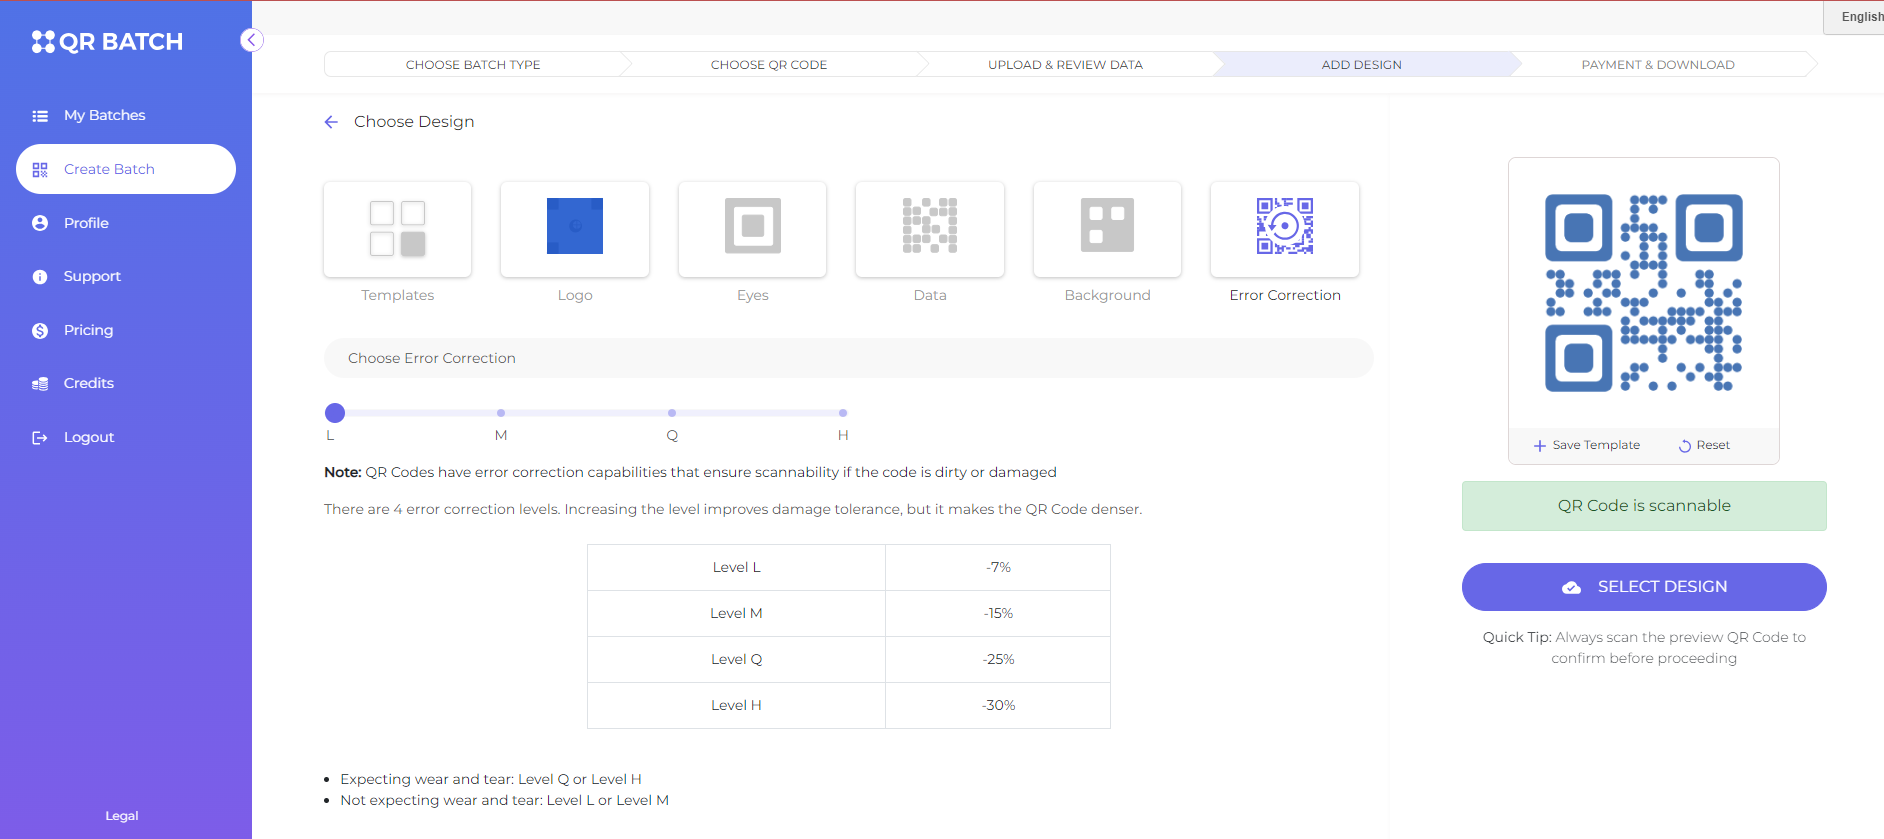Select the Create Batch menu label
Viewport: 1884px width, 839px height.
point(109,169)
